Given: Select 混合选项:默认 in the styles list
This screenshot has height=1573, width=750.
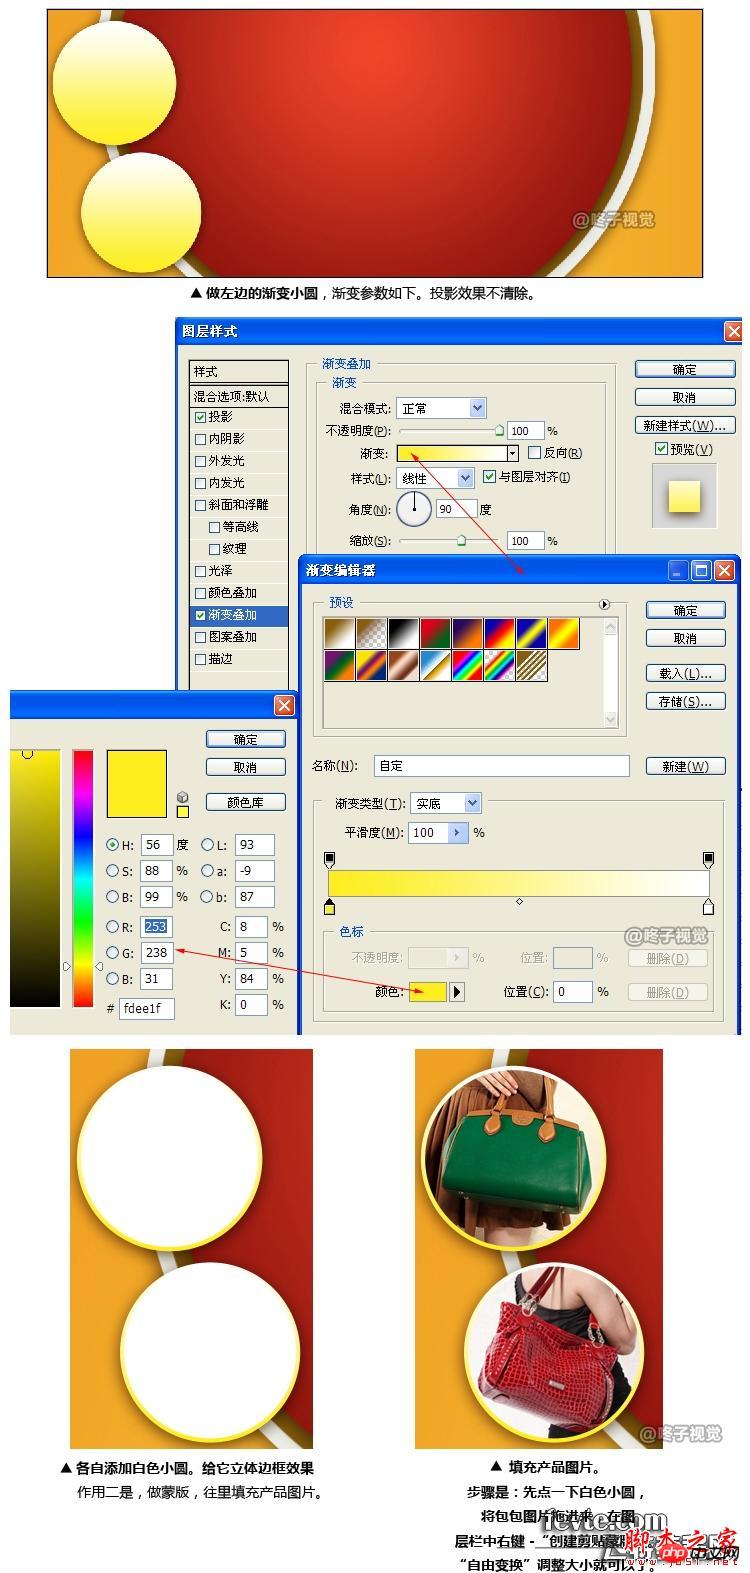Looking at the screenshot, I should [x=239, y=396].
